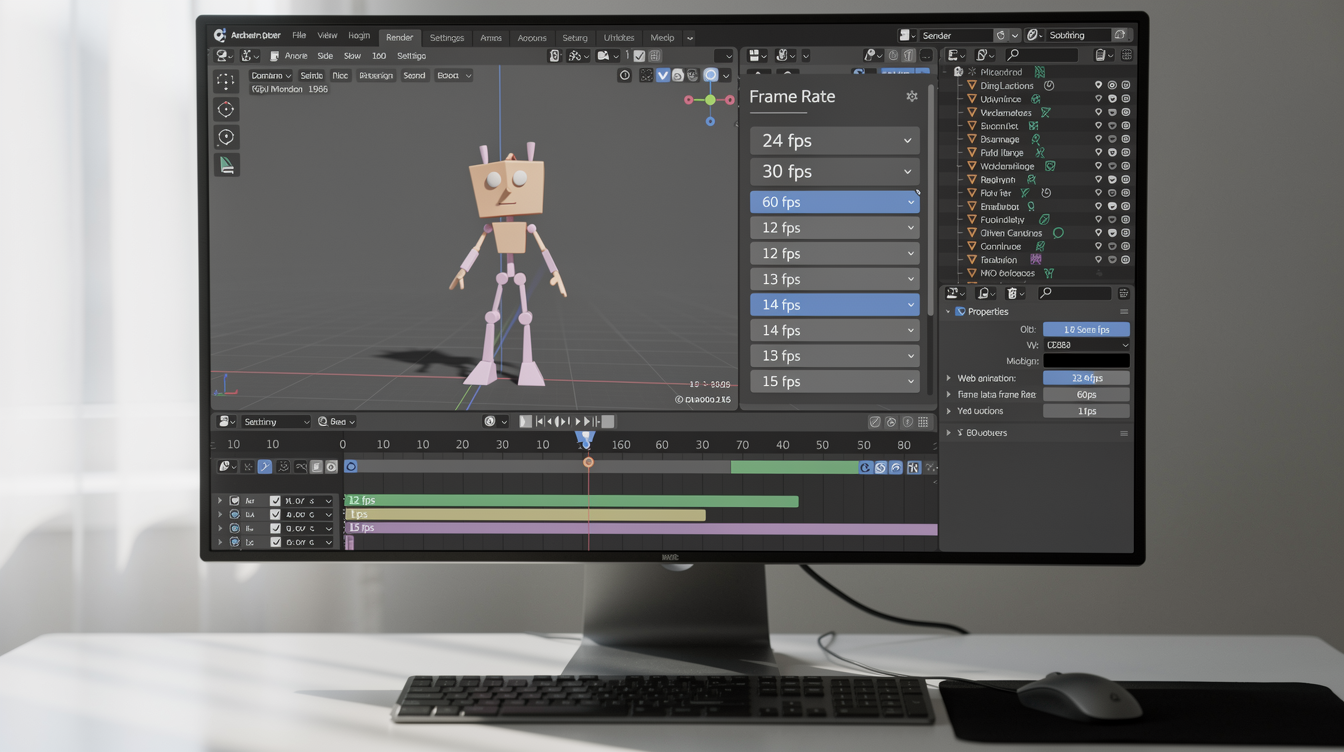Click the 60ps frame rate slider in Properties
The width and height of the screenshot is (1344, 752).
coord(1086,394)
